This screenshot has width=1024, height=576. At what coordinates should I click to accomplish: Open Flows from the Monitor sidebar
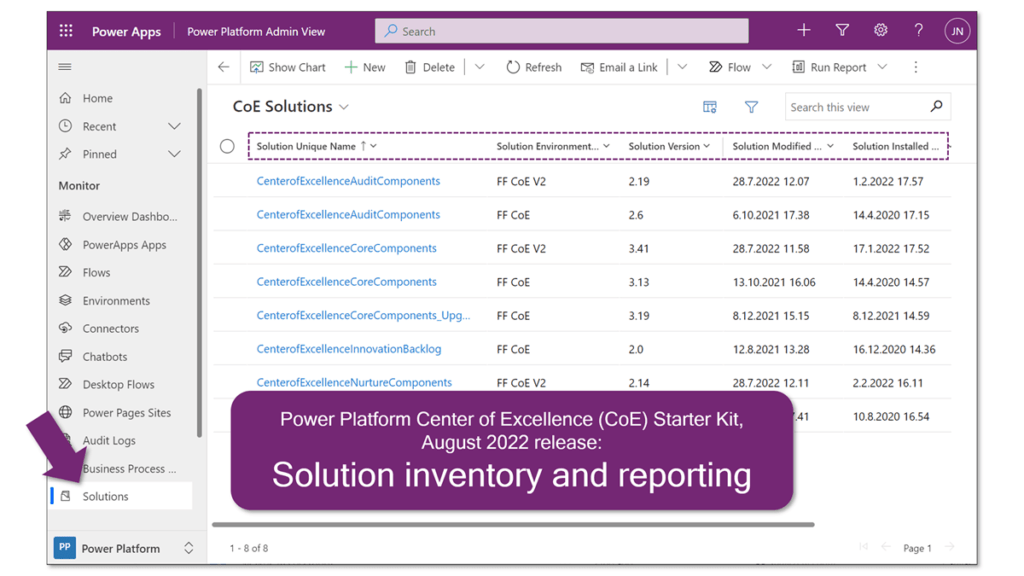point(95,272)
